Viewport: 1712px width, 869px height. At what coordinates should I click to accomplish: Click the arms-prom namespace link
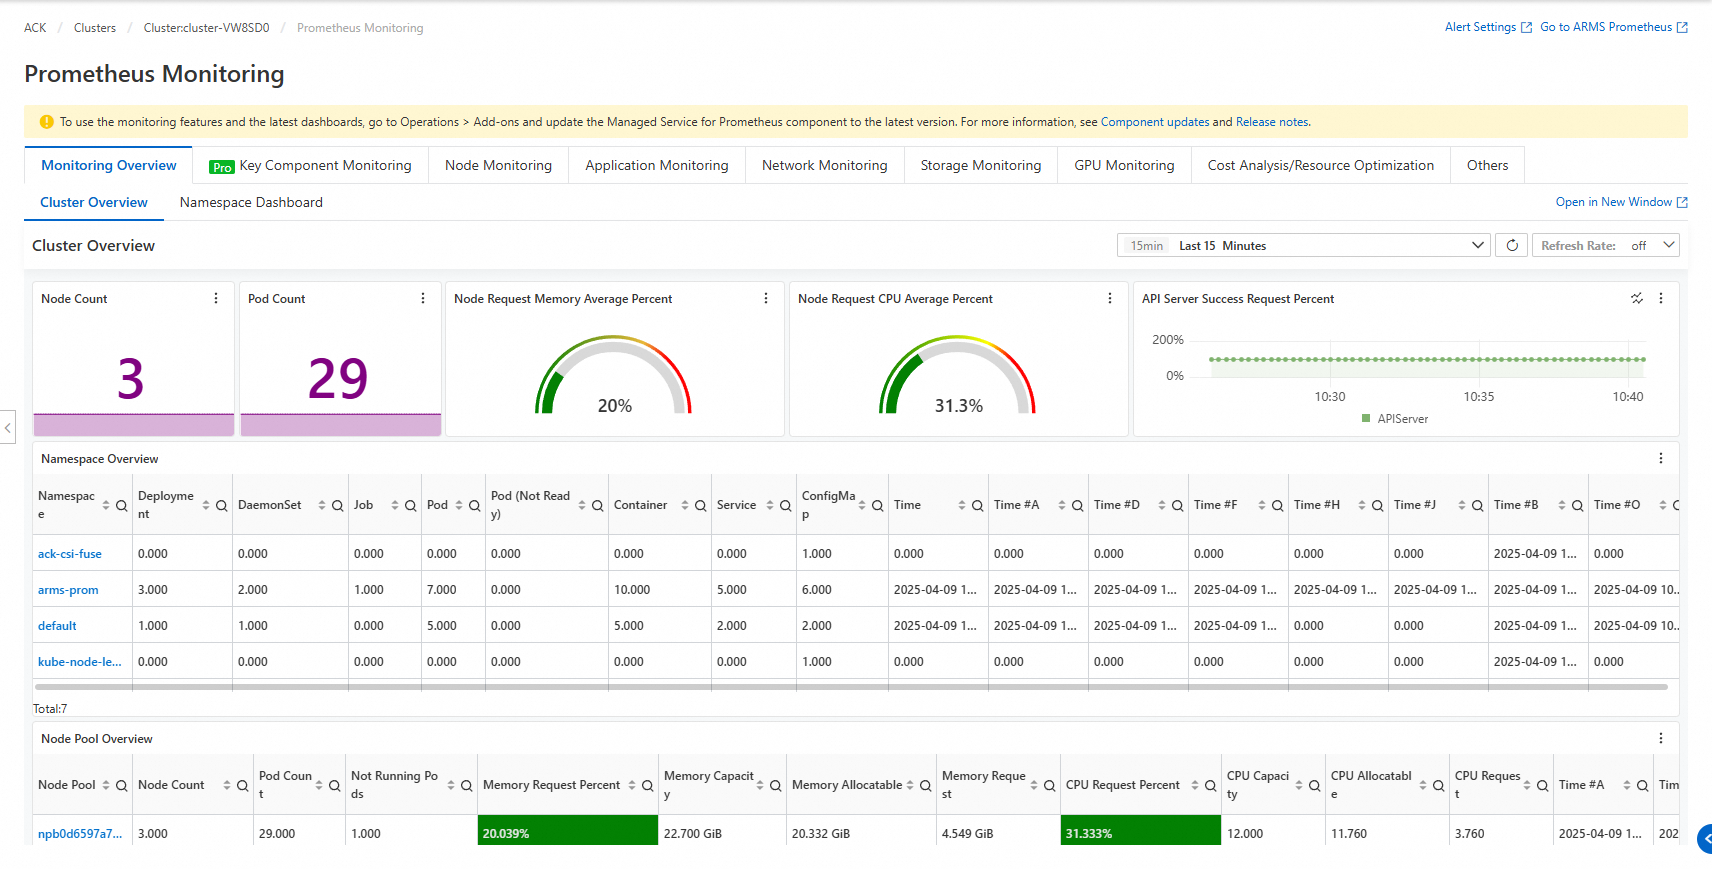coord(68,590)
